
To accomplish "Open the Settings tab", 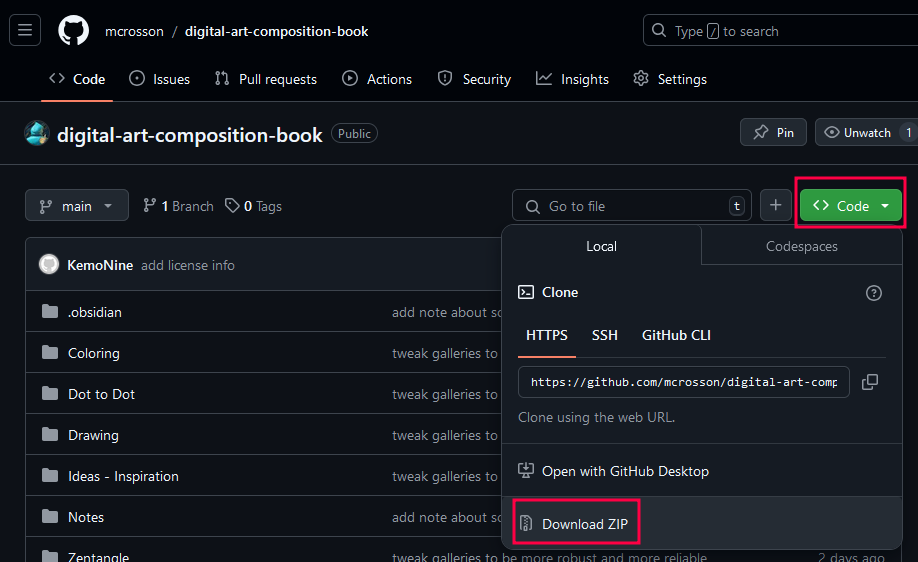I will (x=670, y=79).
